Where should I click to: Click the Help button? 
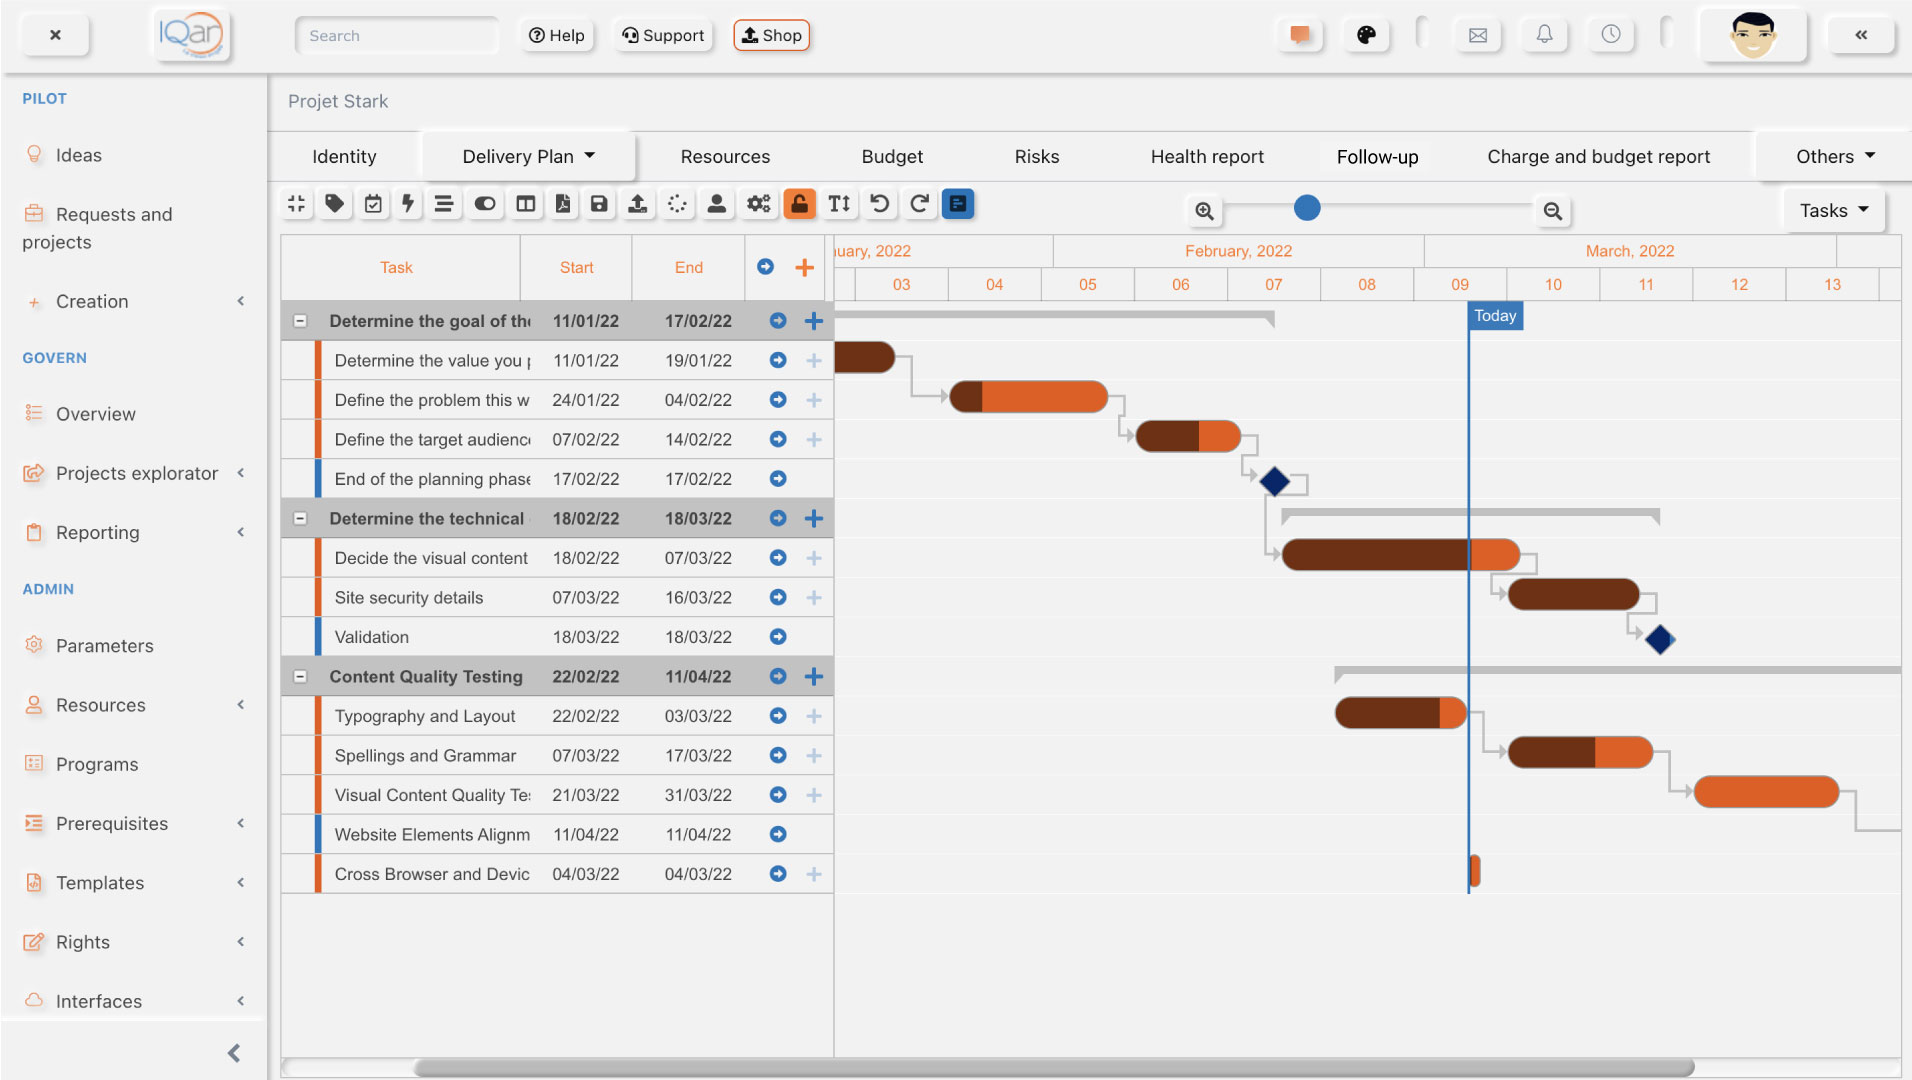tap(556, 35)
